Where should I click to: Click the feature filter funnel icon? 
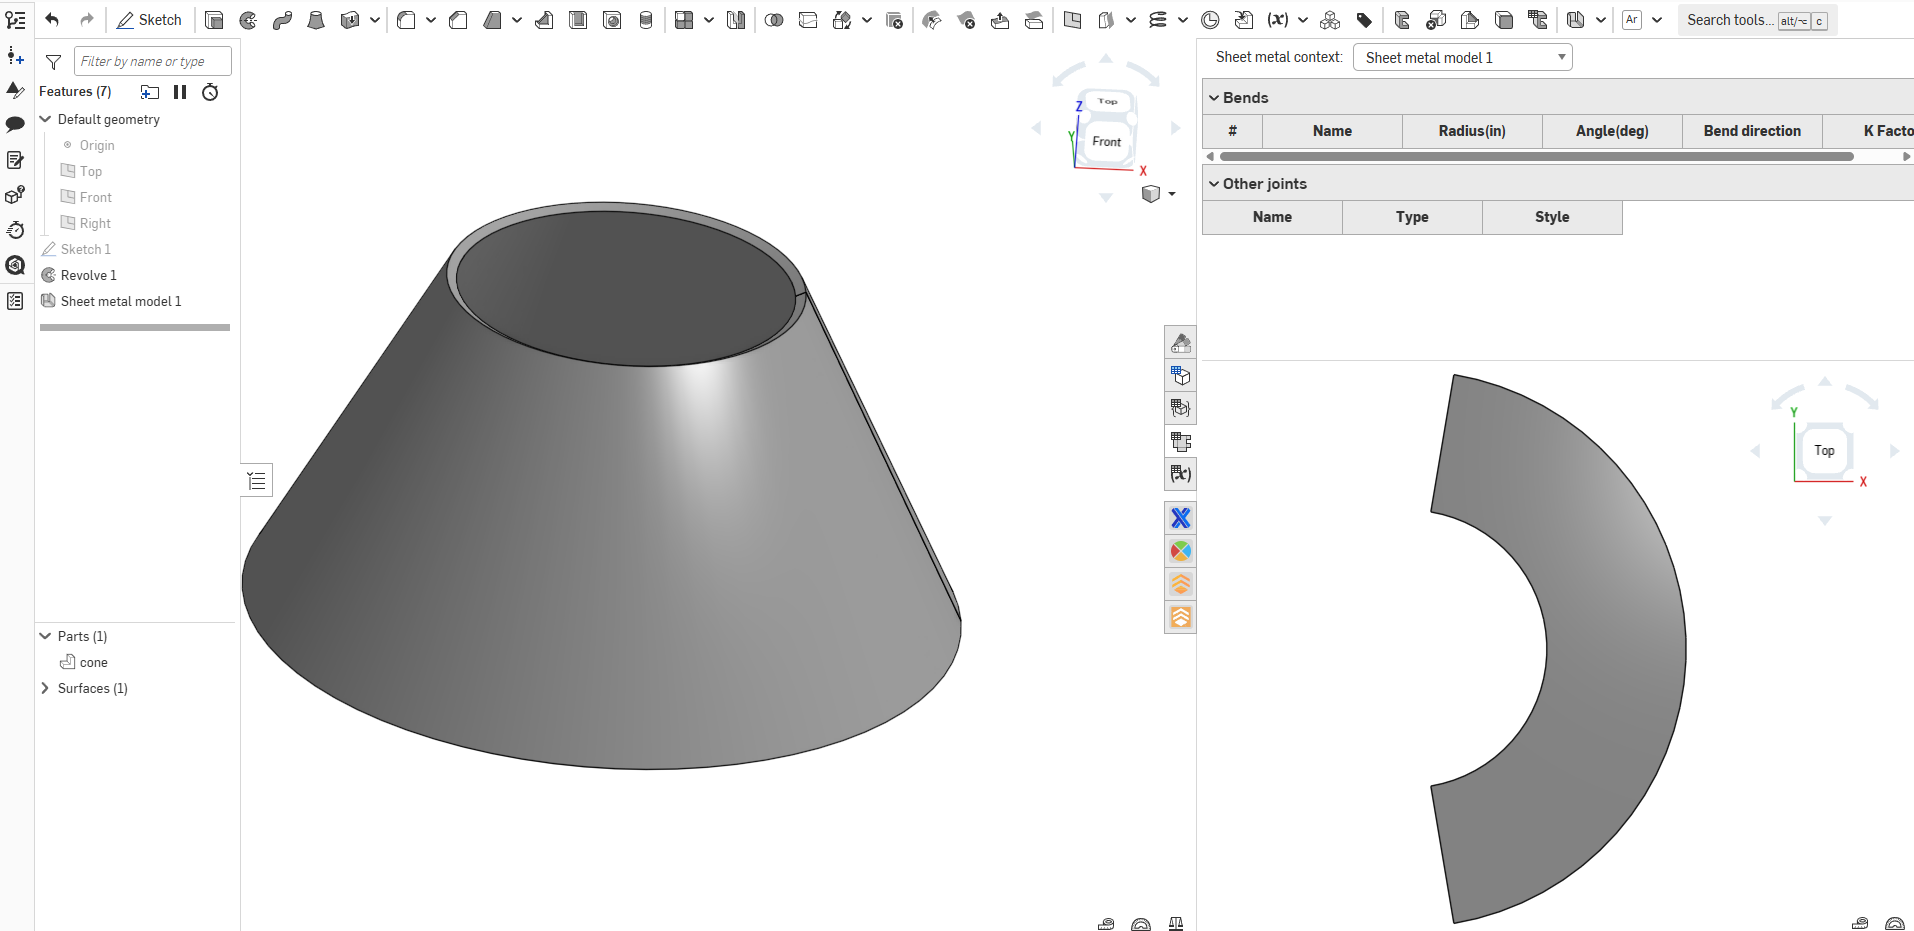pyautogui.click(x=54, y=62)
